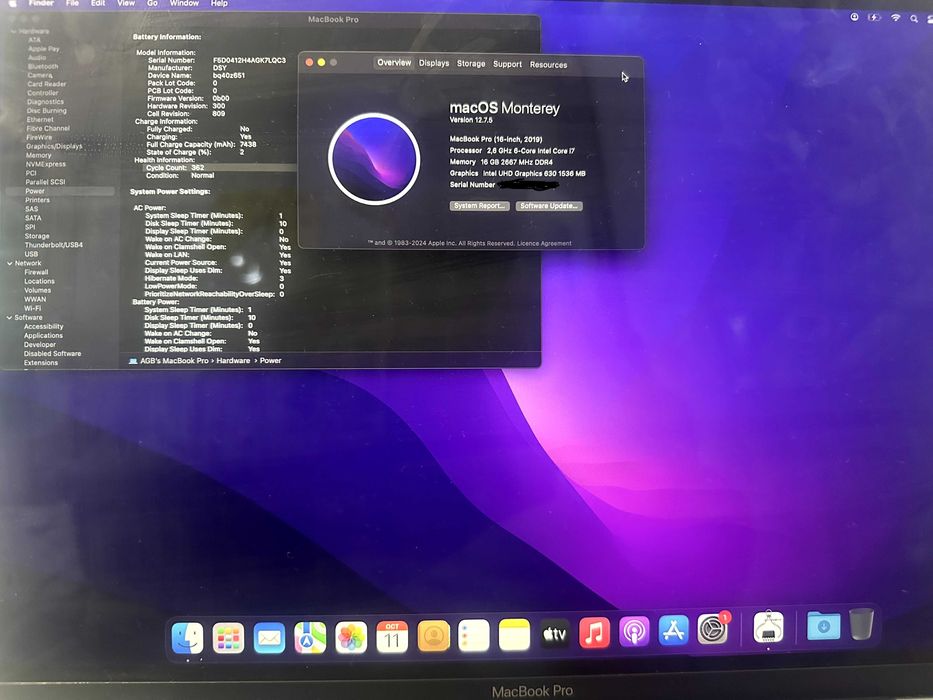Screen dimensions: 933x700
Task: Launch the Mail app from Dock
Action: point(270,638)
